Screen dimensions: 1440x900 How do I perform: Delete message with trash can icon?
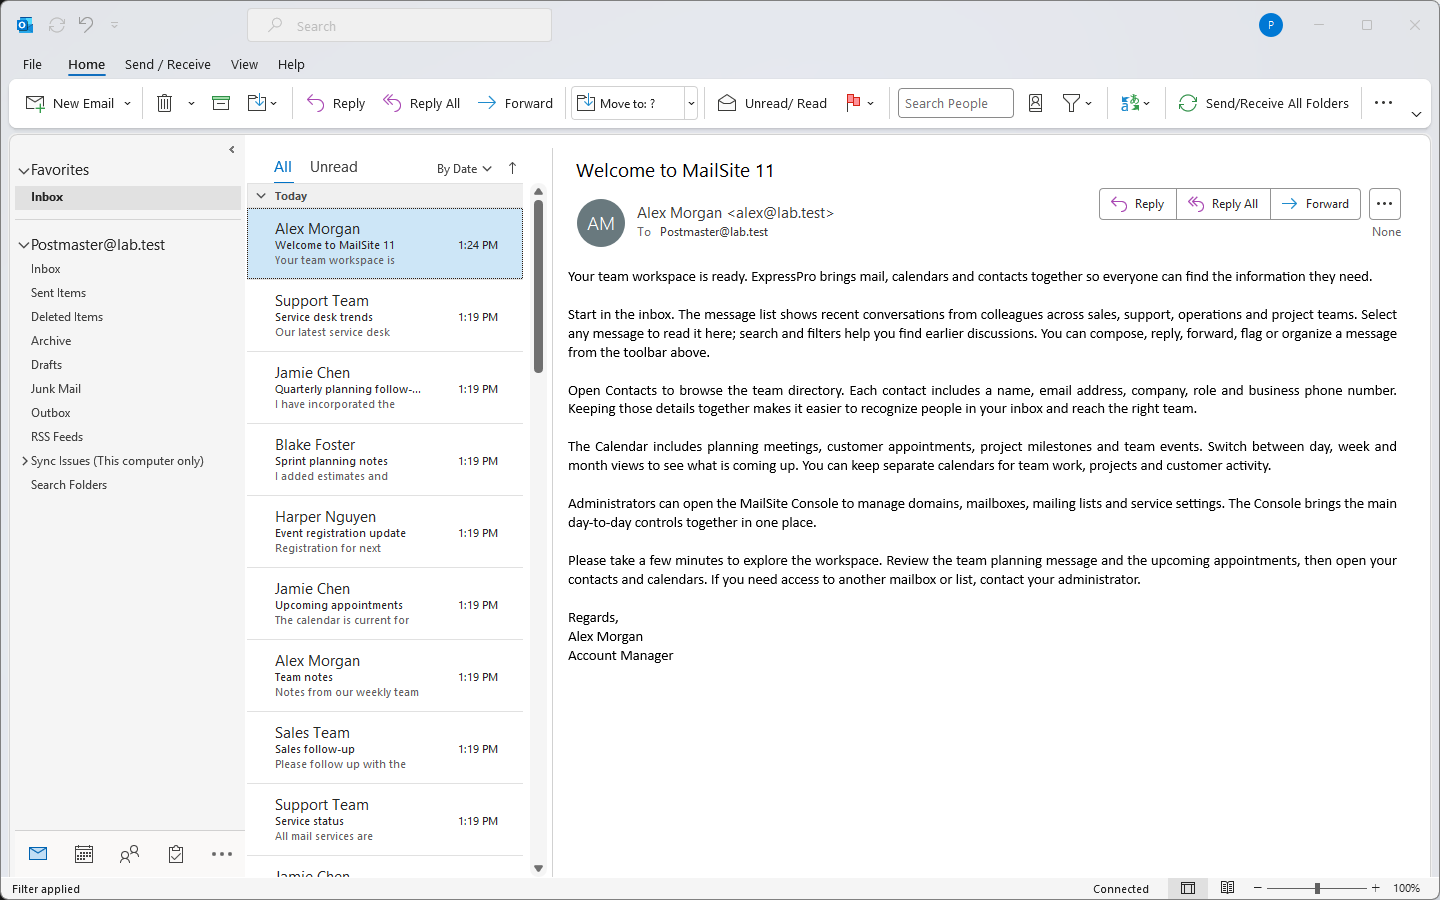[165, 103]
